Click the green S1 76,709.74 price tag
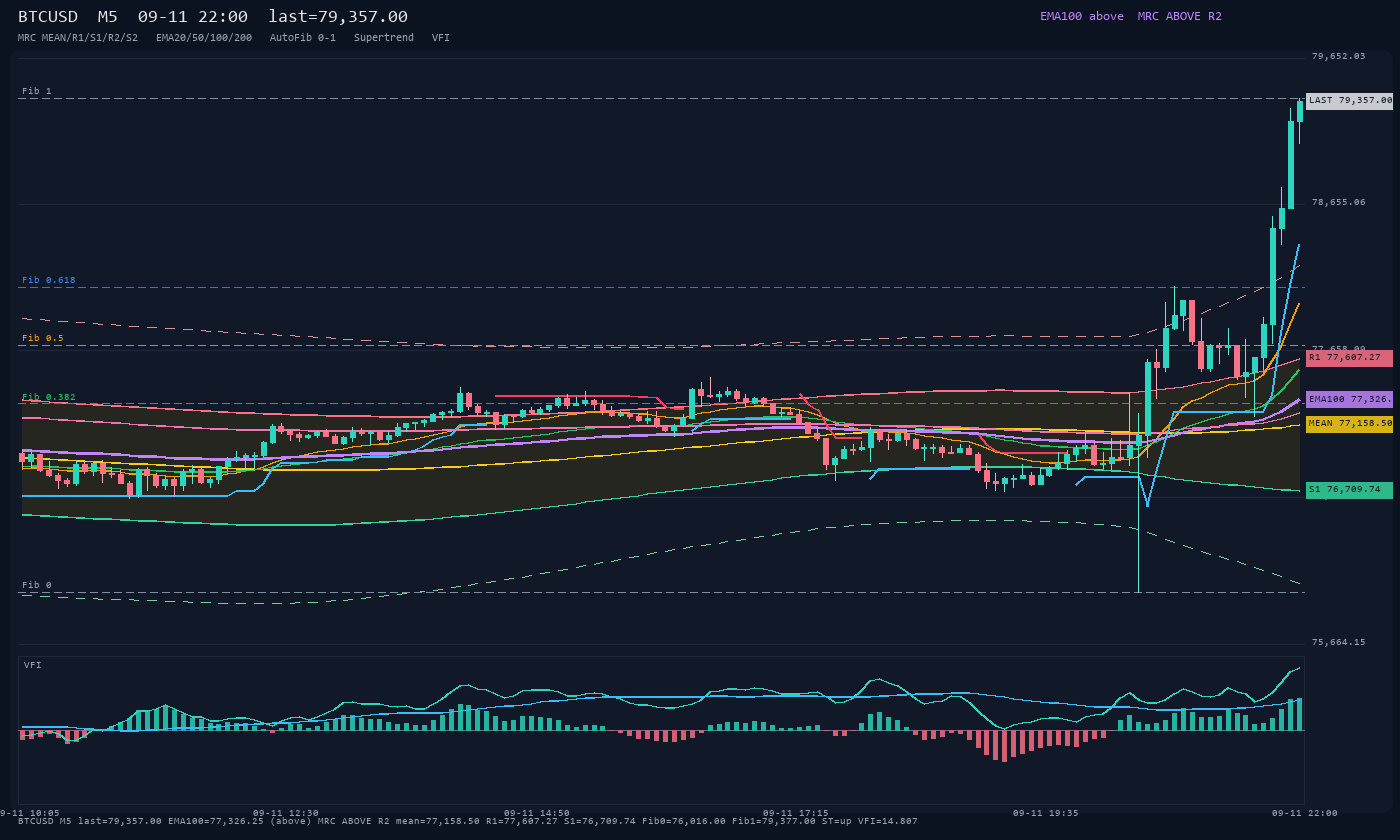1400x840 pixels. point(1349,490)
